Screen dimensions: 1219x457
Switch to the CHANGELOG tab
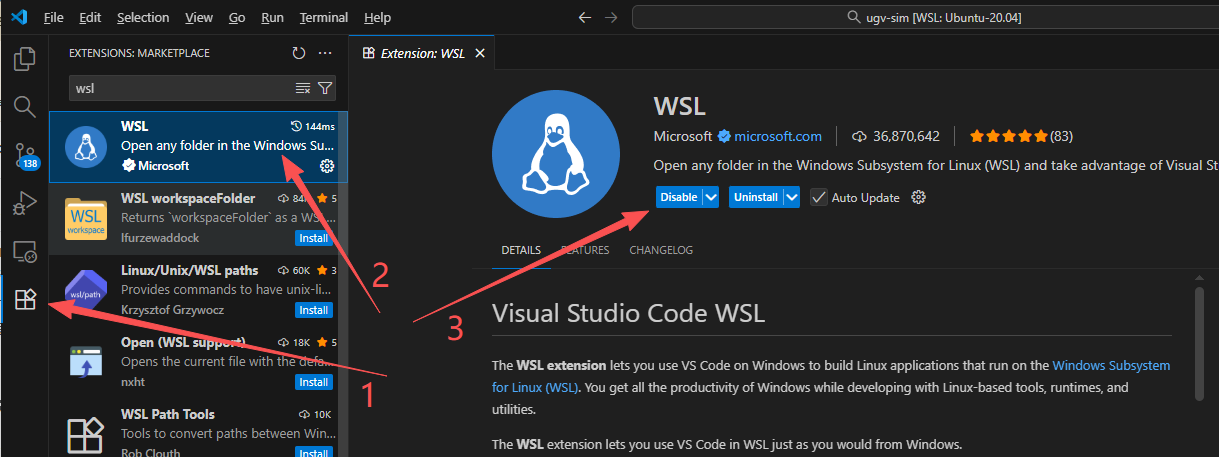point(661,250)
